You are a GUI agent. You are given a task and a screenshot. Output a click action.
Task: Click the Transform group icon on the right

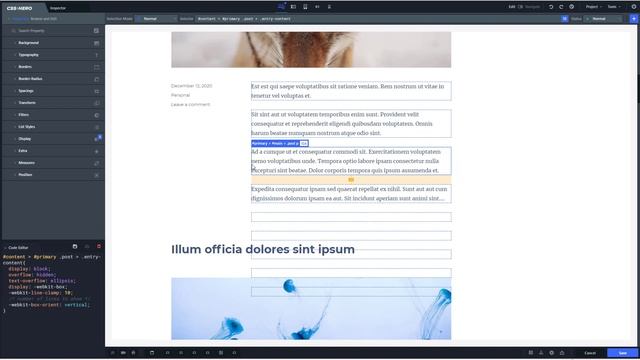[x=97, y=103]
